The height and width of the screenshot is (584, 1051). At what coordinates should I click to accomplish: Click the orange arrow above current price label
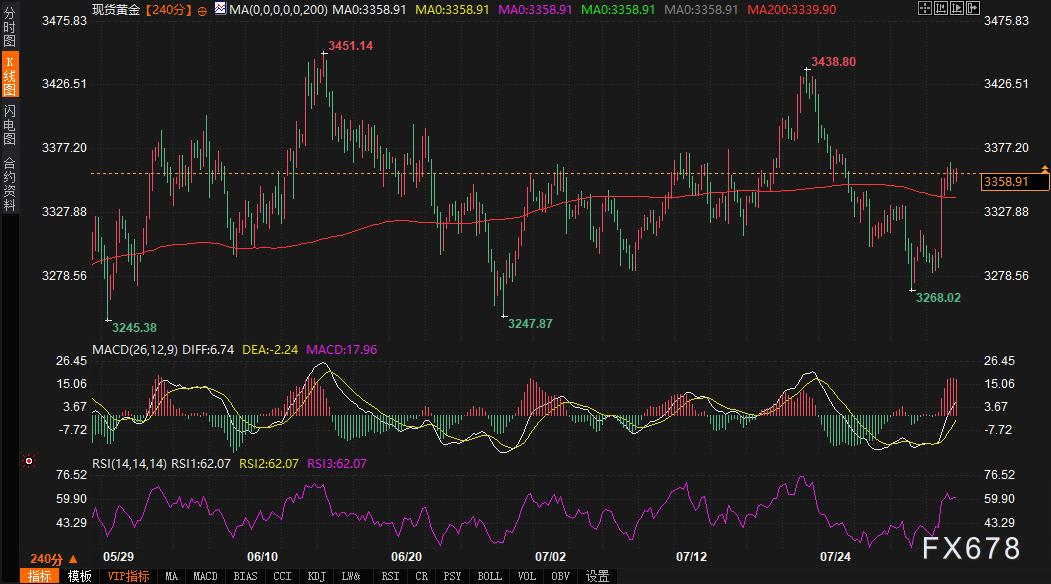coord(1044,168)
